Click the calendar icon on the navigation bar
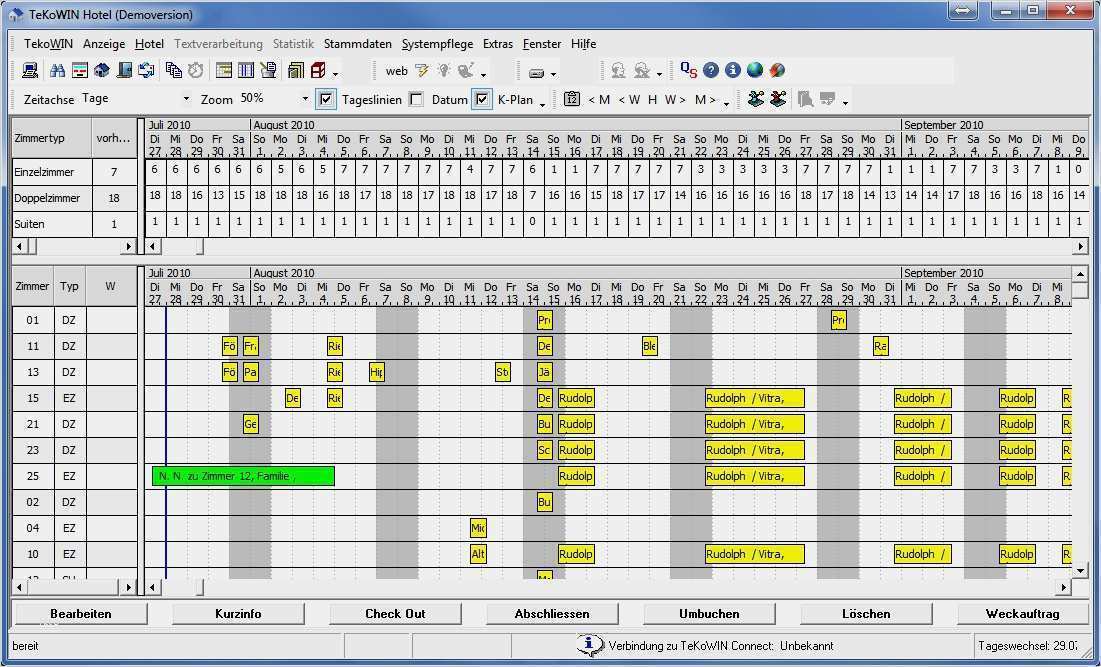Image resolution: width=1101 pixels, height=667 pixels. point(571,100)
